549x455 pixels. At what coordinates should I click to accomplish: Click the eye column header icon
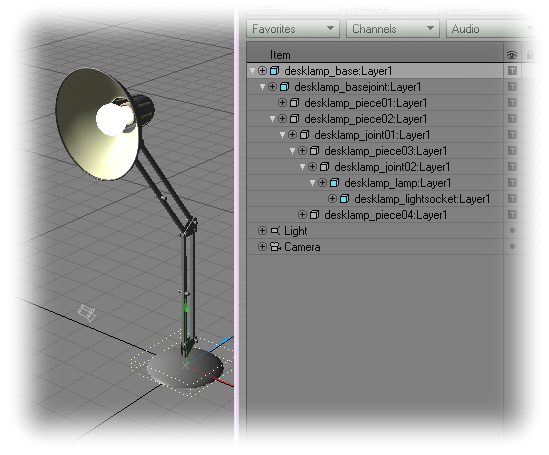point(512,55)
